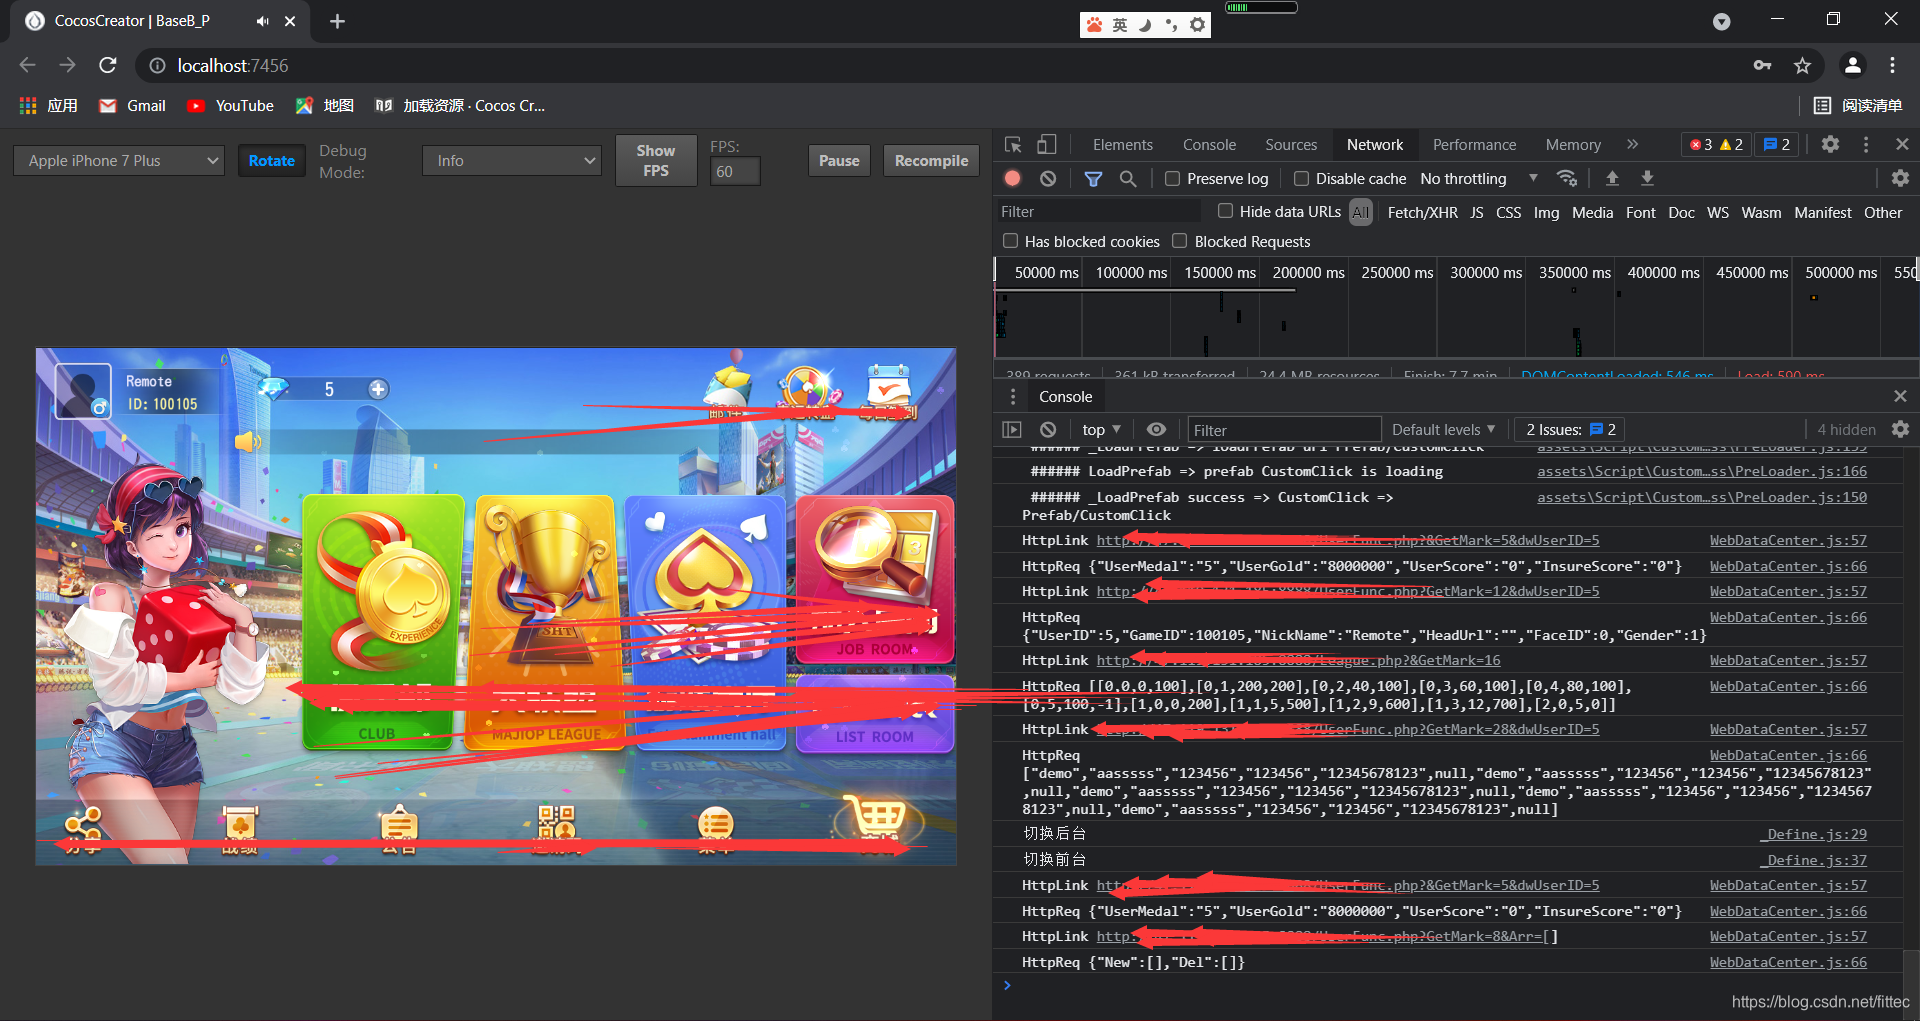
Task: Open console settings gear
Action: point(1900,429)
